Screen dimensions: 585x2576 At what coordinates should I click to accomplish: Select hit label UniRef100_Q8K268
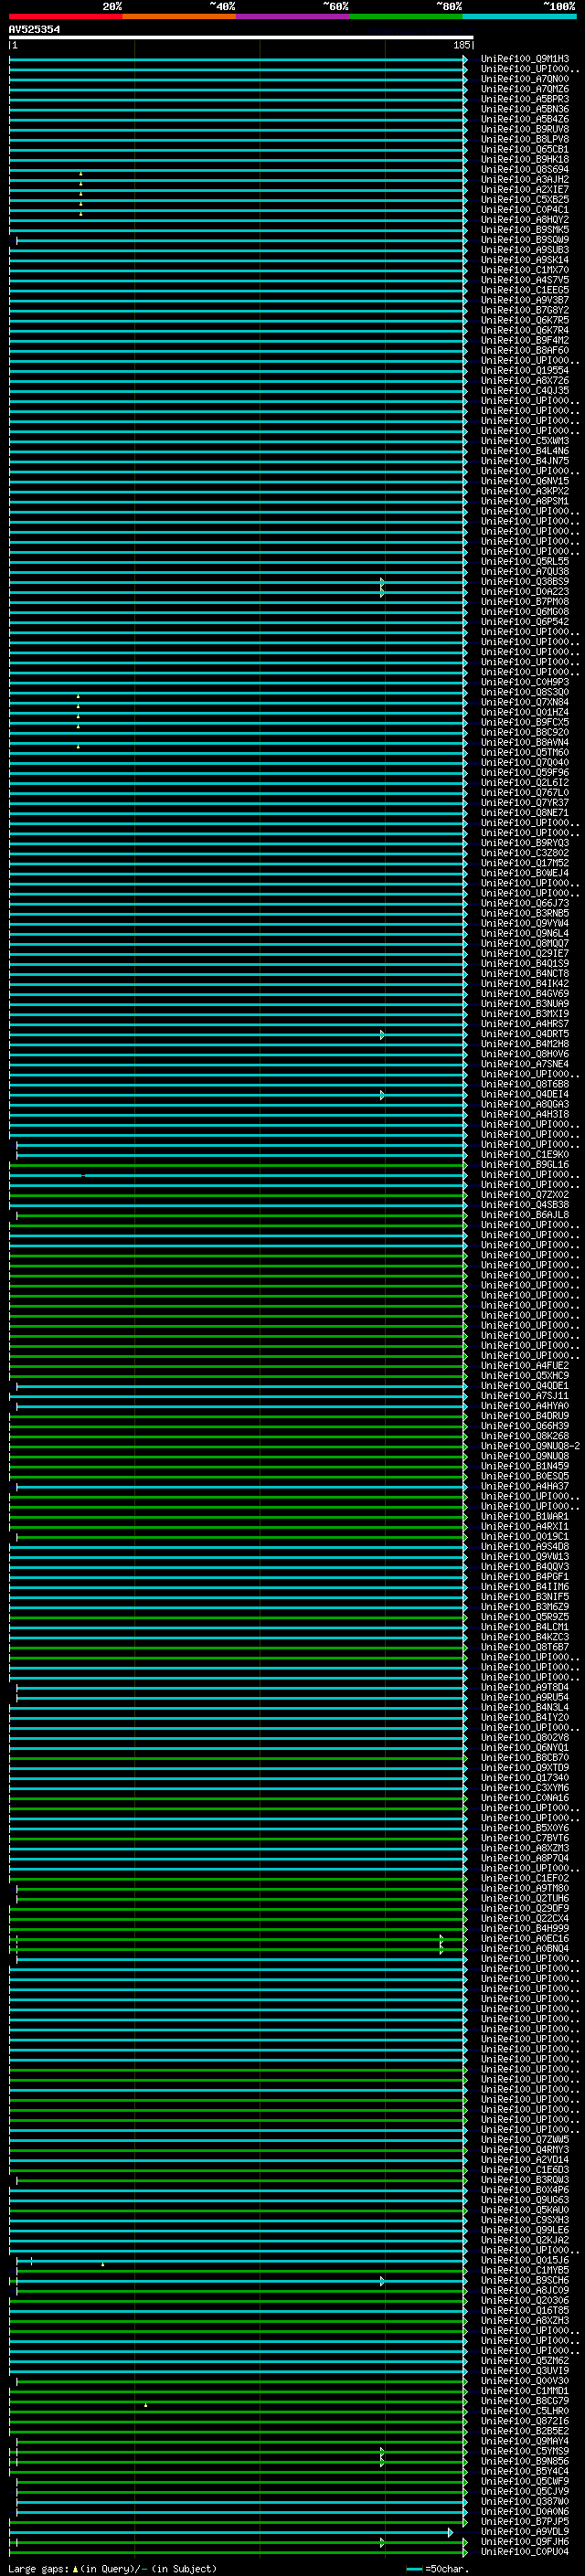[x=525, y=1436]
